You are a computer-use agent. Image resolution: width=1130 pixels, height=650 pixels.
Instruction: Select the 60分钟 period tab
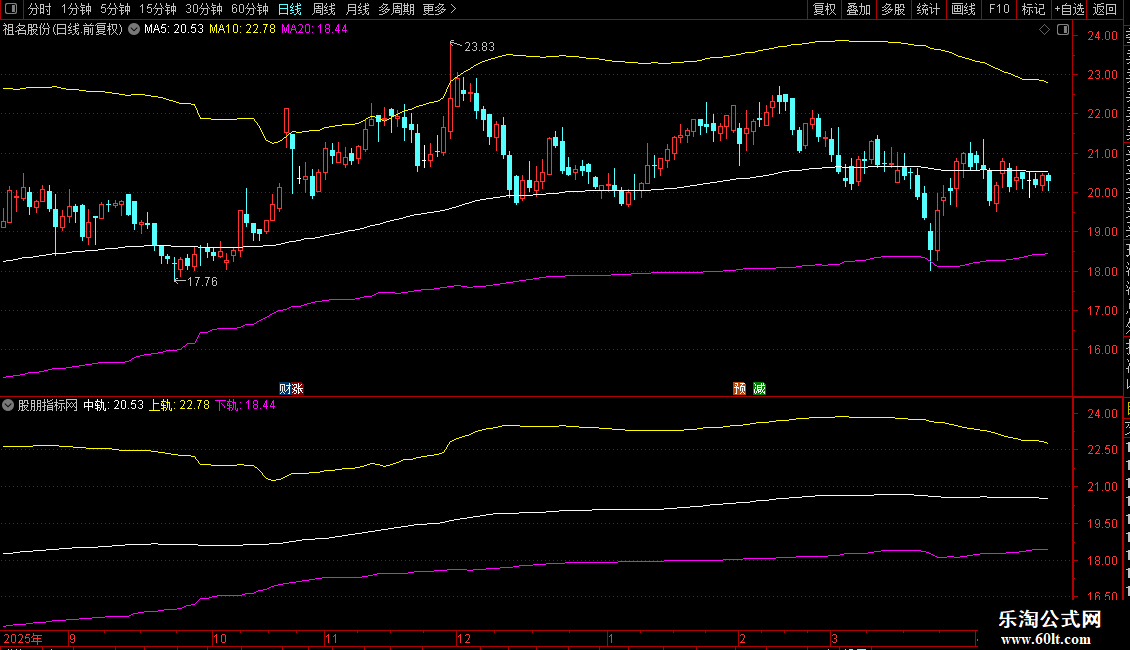(250, 9)
